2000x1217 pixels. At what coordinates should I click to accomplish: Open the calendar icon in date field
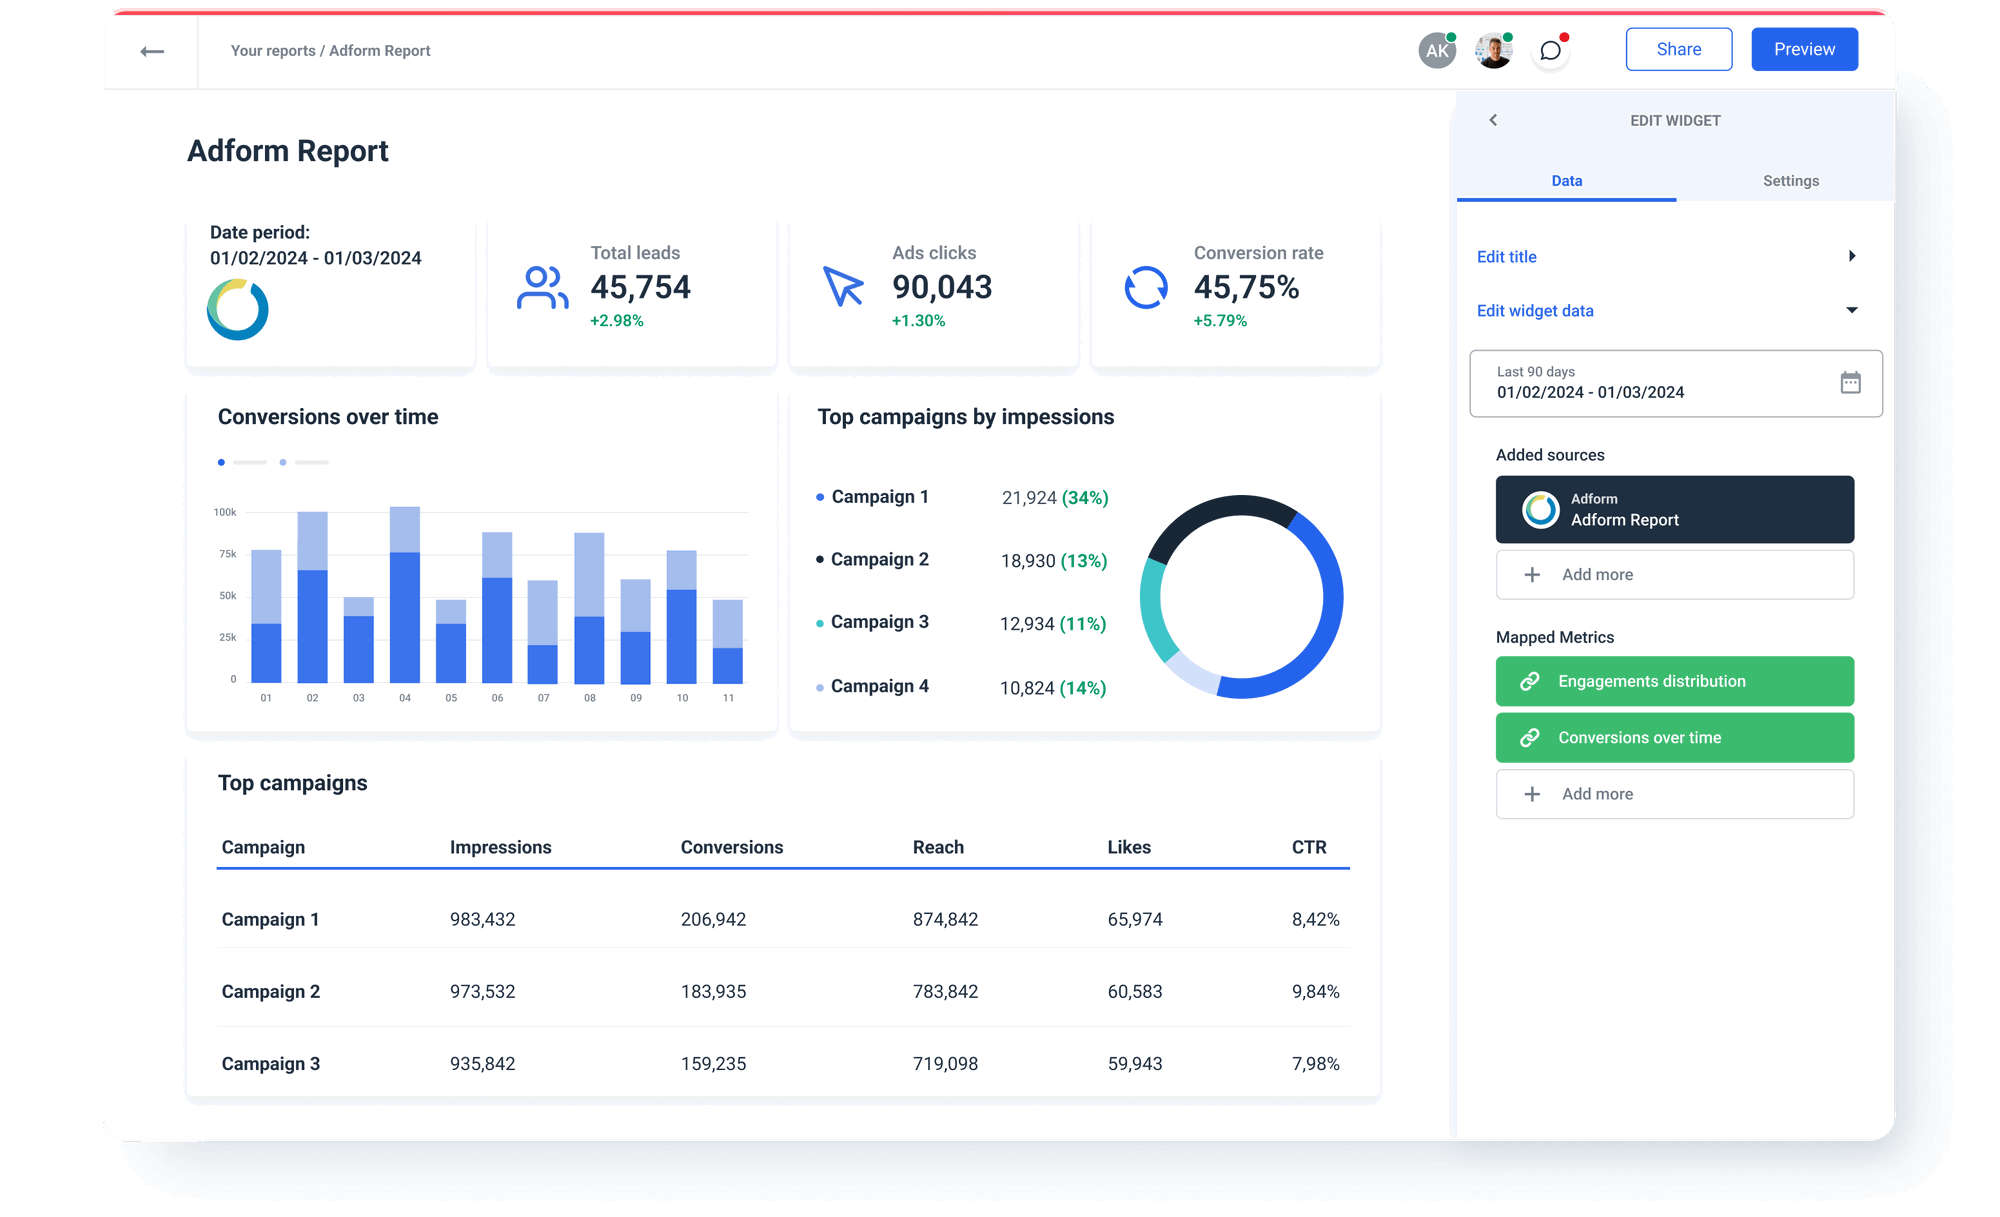point(1851,383)
